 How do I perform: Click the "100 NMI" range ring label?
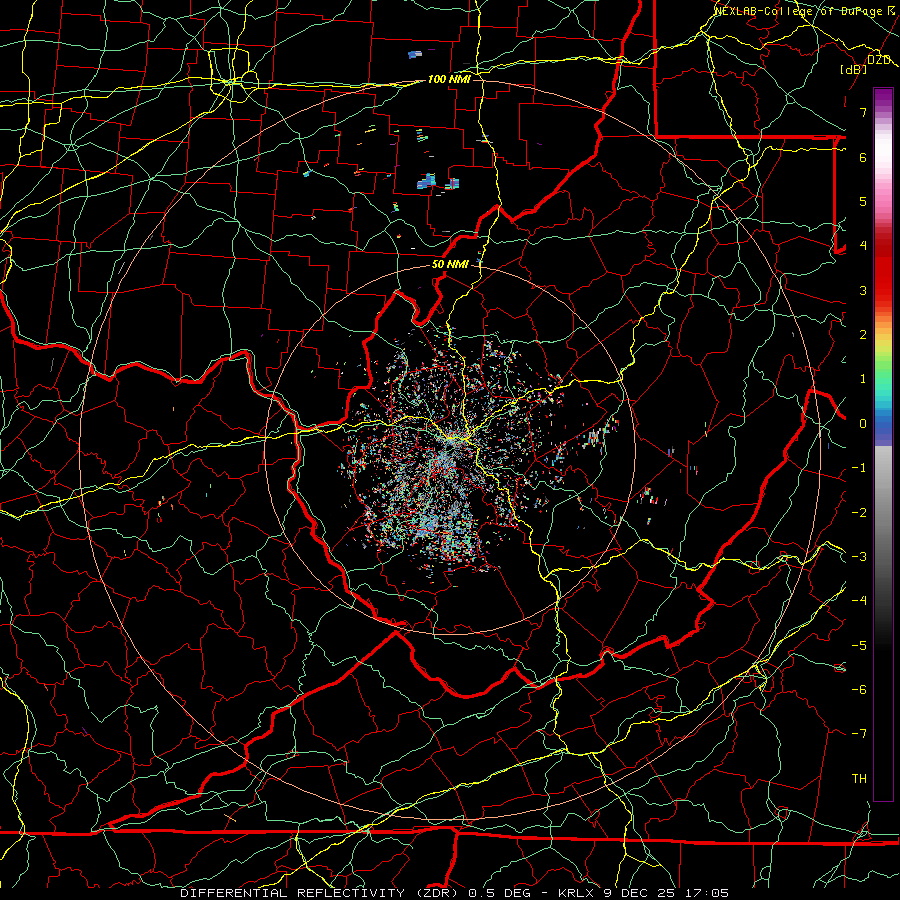pyautogui.click(x=449, y=79)
